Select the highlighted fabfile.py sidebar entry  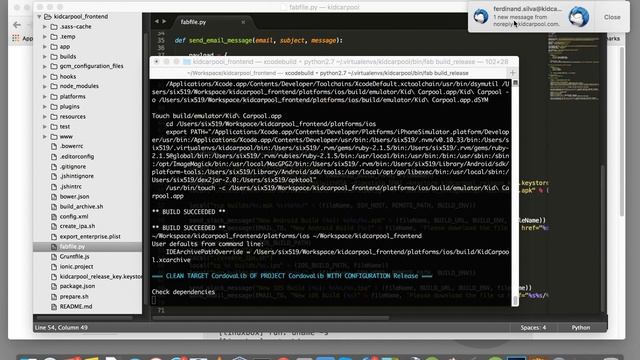click(x=88, y=247)
